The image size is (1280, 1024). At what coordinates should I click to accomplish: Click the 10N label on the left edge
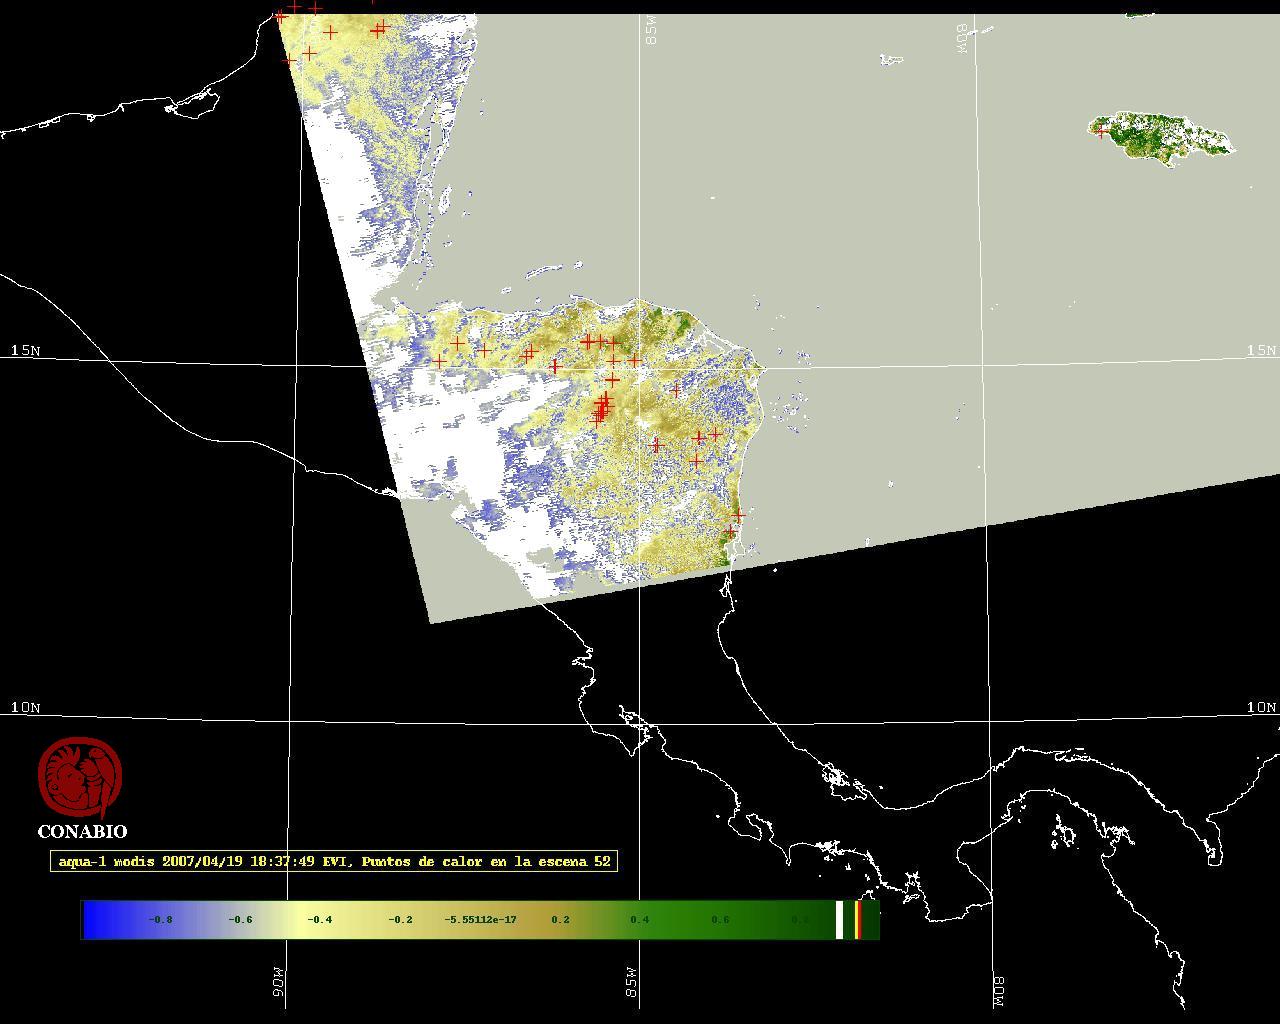[x=25, y=707]
